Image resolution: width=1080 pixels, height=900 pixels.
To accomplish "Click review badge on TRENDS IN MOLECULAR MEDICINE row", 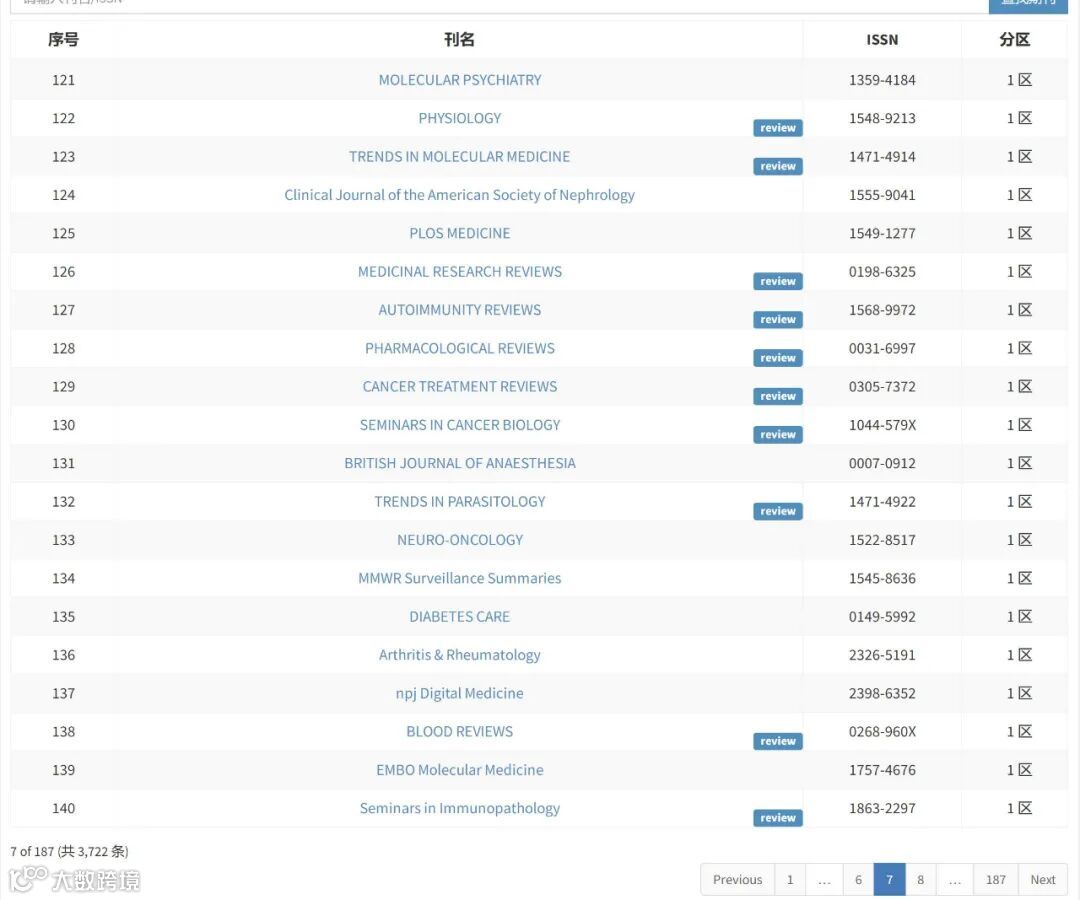I will tap(778, 167).
